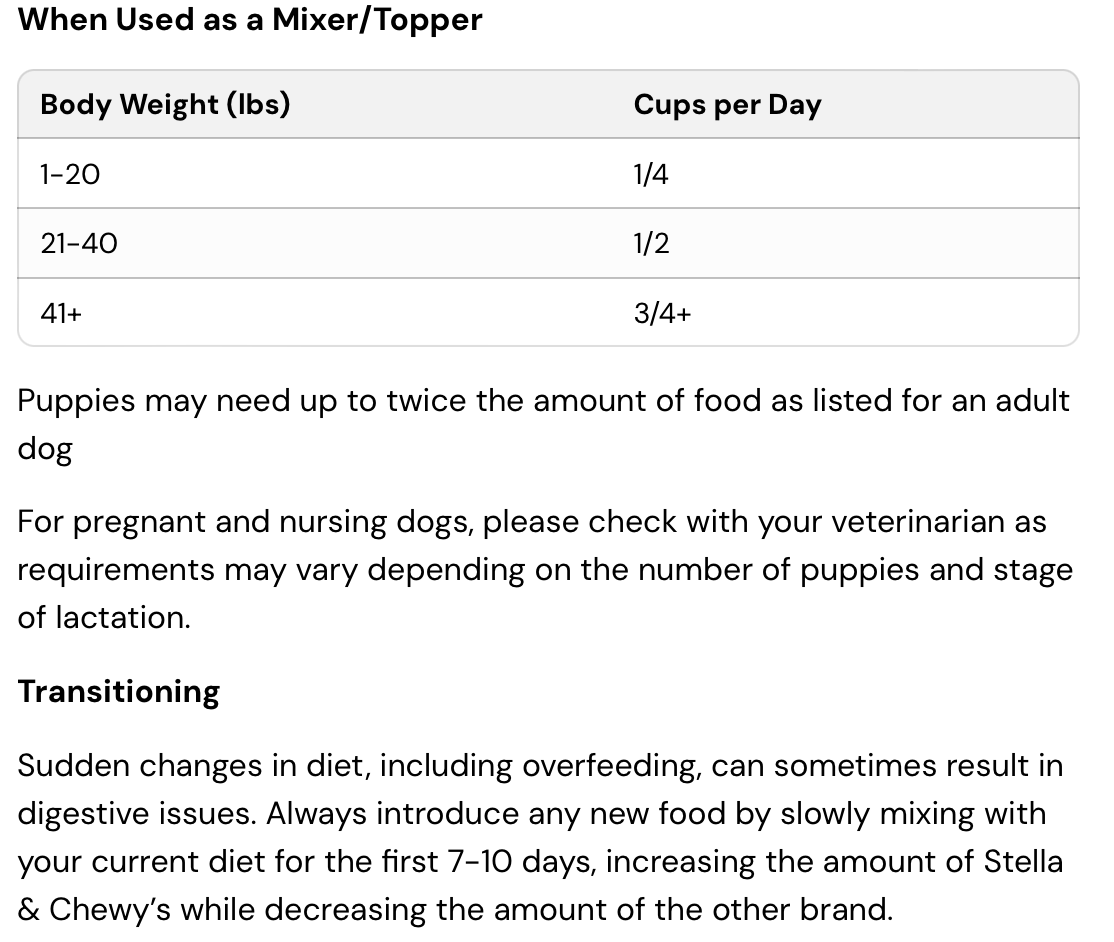This screenshot has width=1114, height=942.
Task: Click the "Transitioning" heading
Action: tap(118, 692)
